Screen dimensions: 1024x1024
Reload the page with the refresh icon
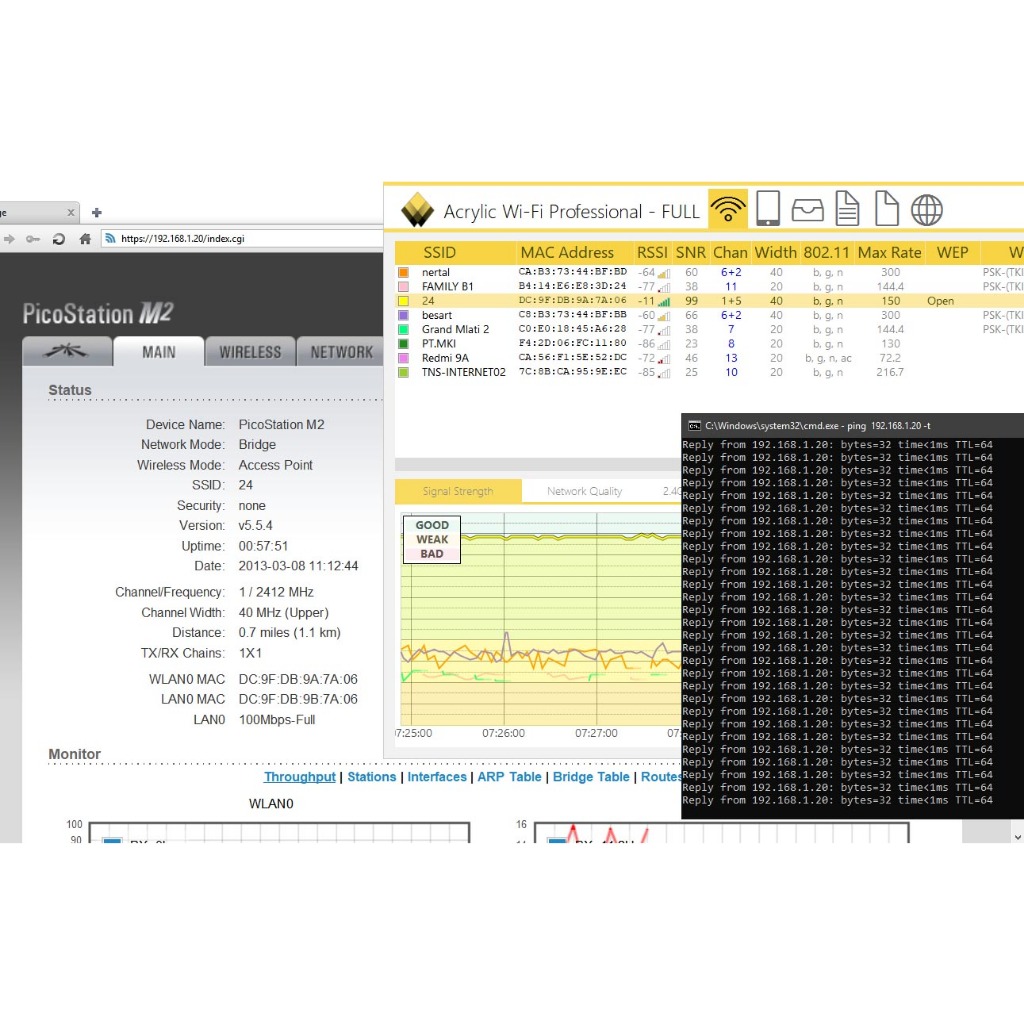click(59, 239)
